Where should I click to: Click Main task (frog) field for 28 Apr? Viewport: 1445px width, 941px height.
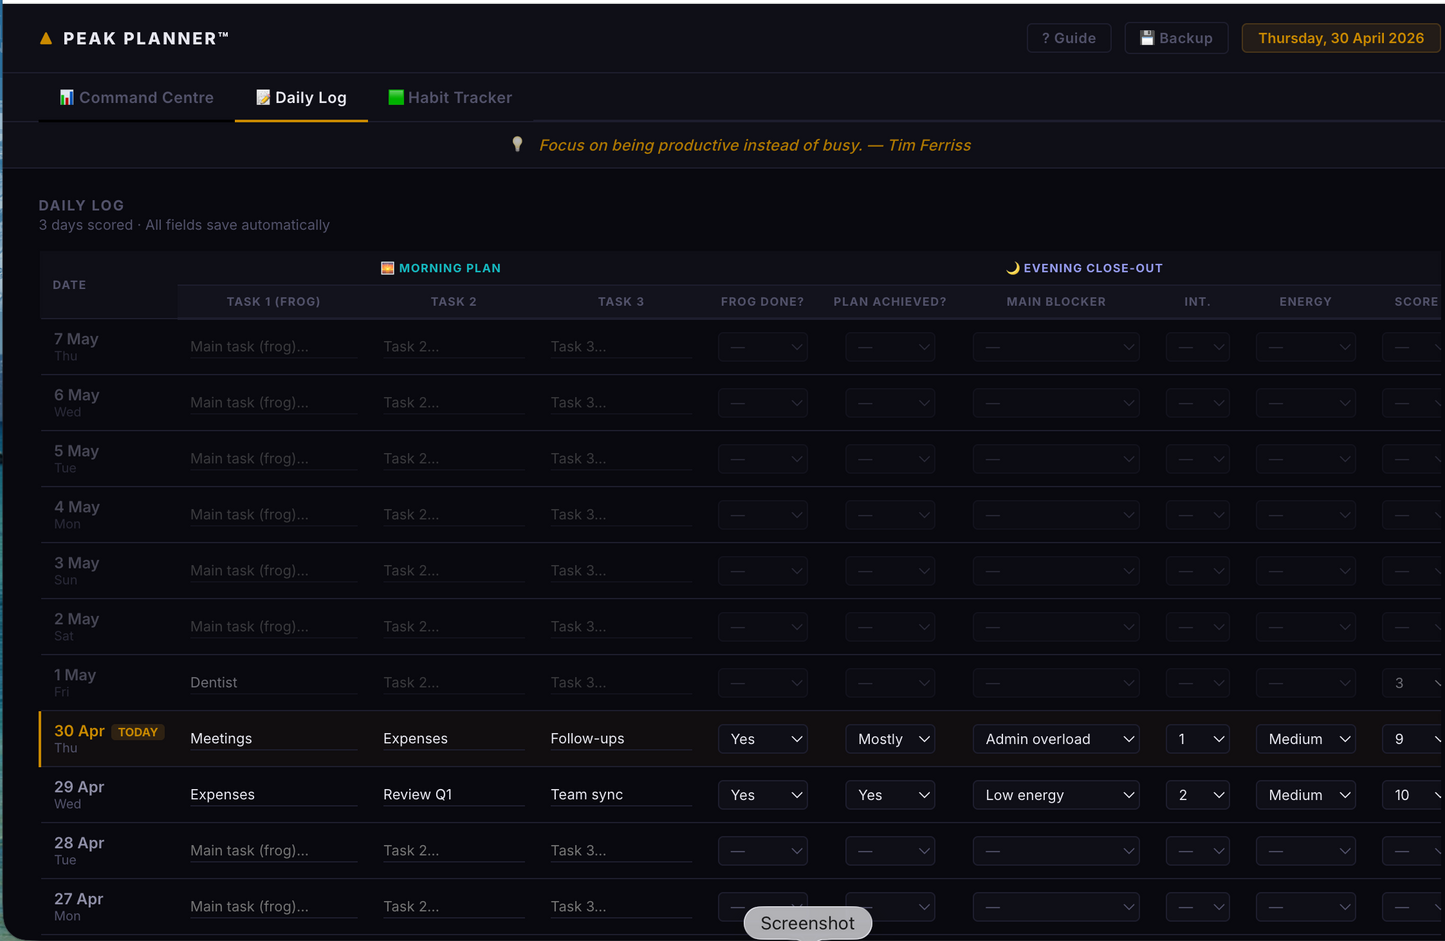[x=274, y=851]
